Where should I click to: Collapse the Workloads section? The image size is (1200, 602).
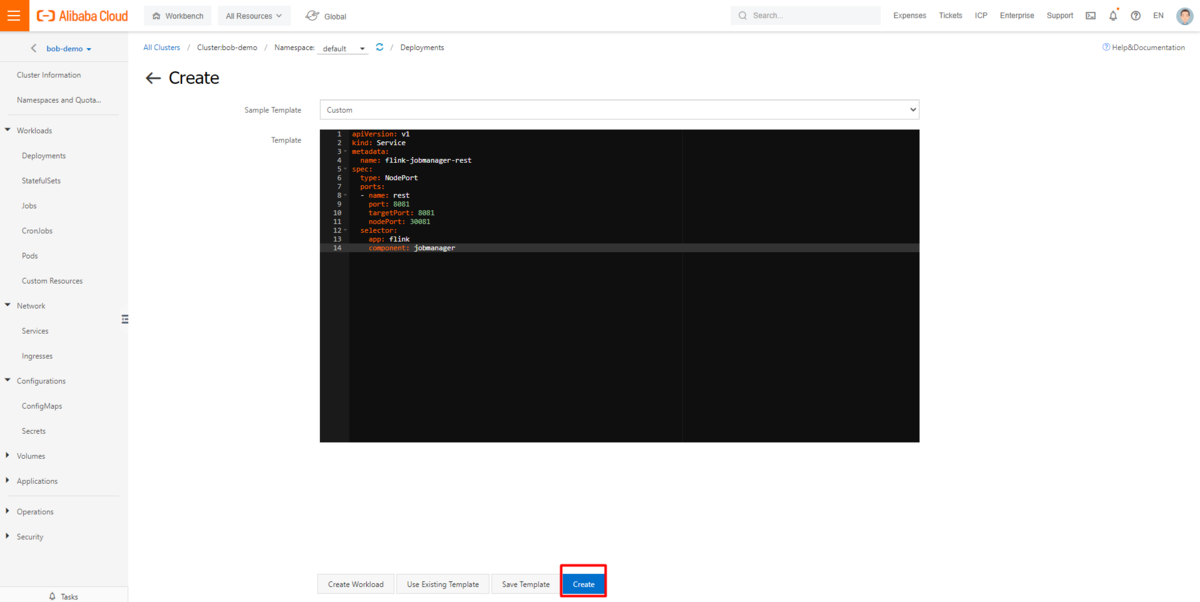(8, 131)
